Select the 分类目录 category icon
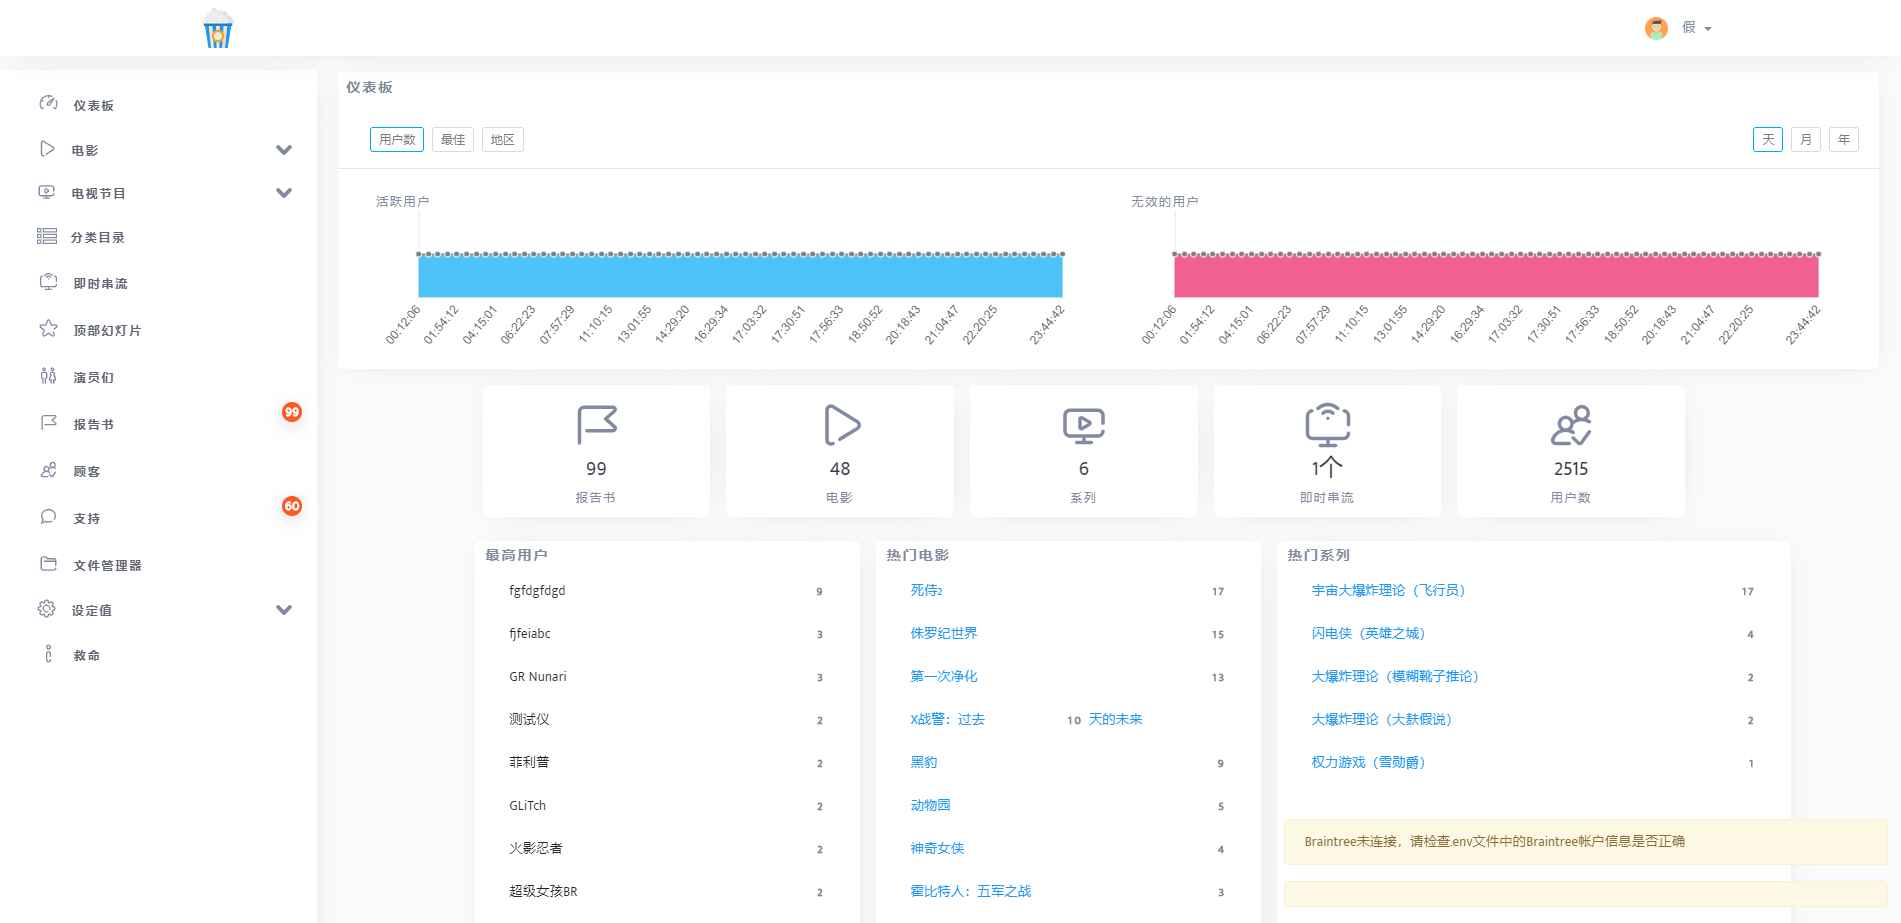The height and width of the screenshot is (923, 1901). (x=48, y=237)
